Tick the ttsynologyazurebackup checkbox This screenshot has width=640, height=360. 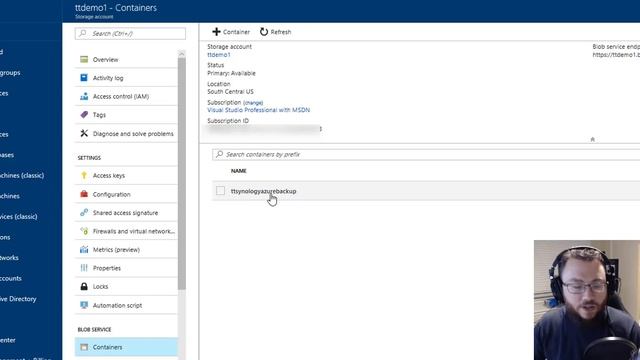(x=220, y=191)
